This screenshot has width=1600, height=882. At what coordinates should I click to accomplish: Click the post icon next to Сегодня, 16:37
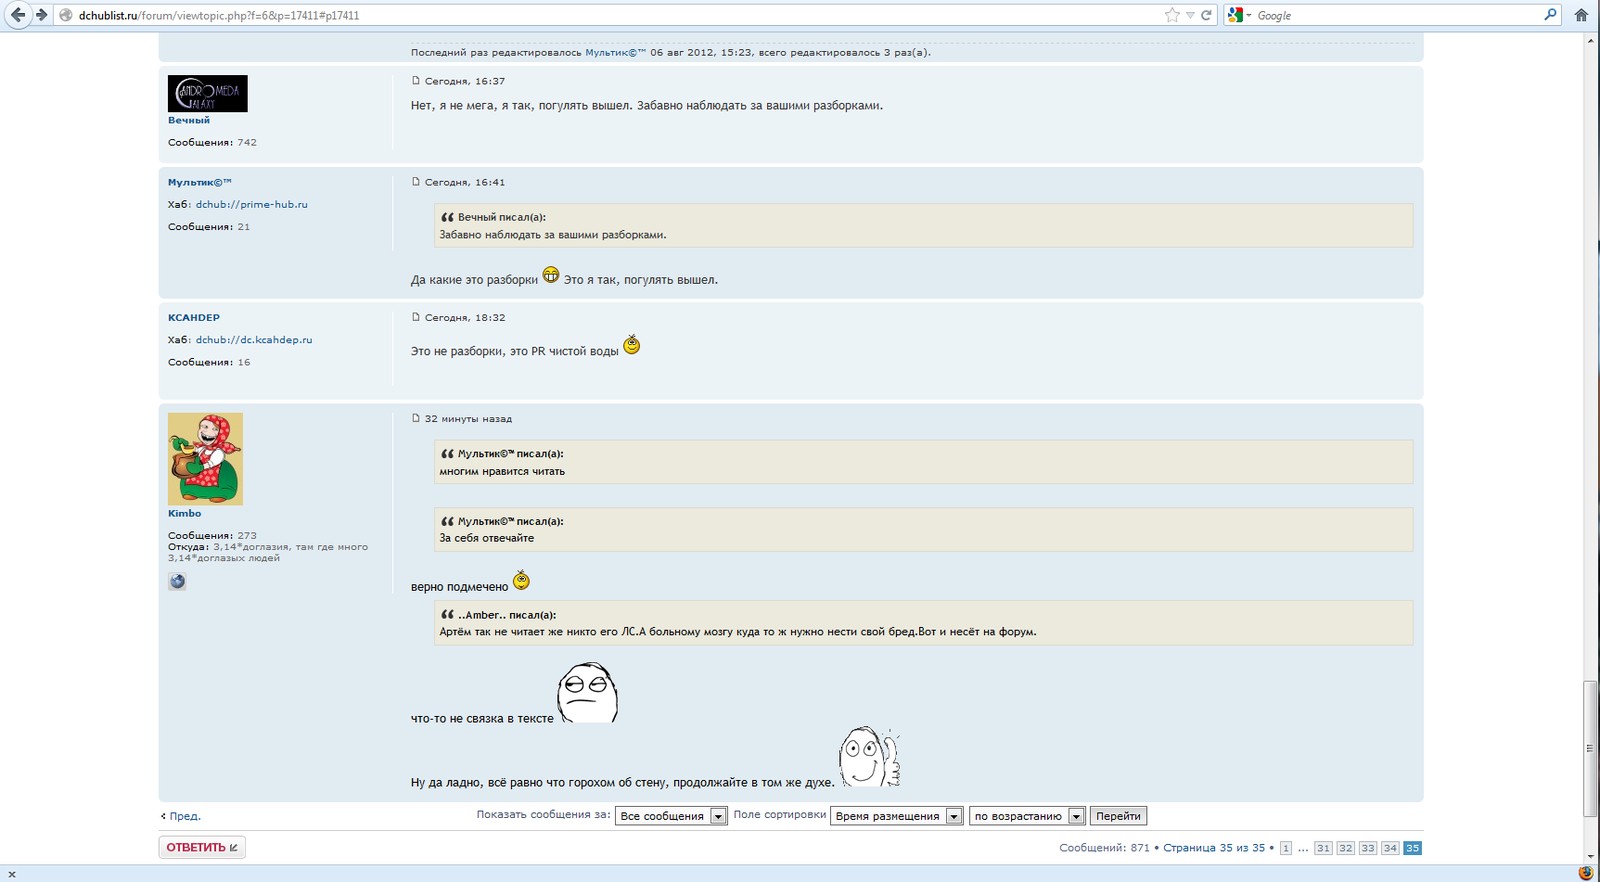[x=416, y=81]
